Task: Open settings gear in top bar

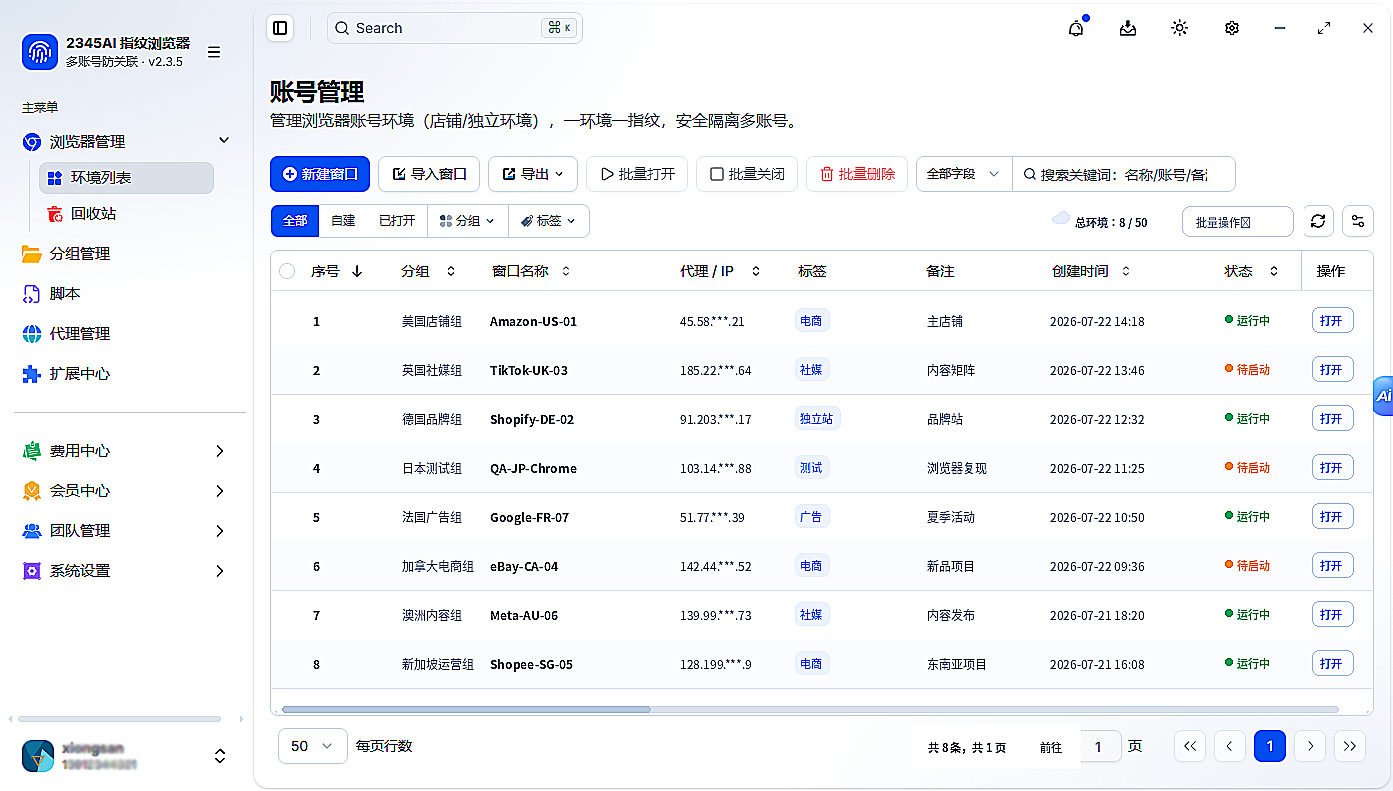Action: 1232,28
